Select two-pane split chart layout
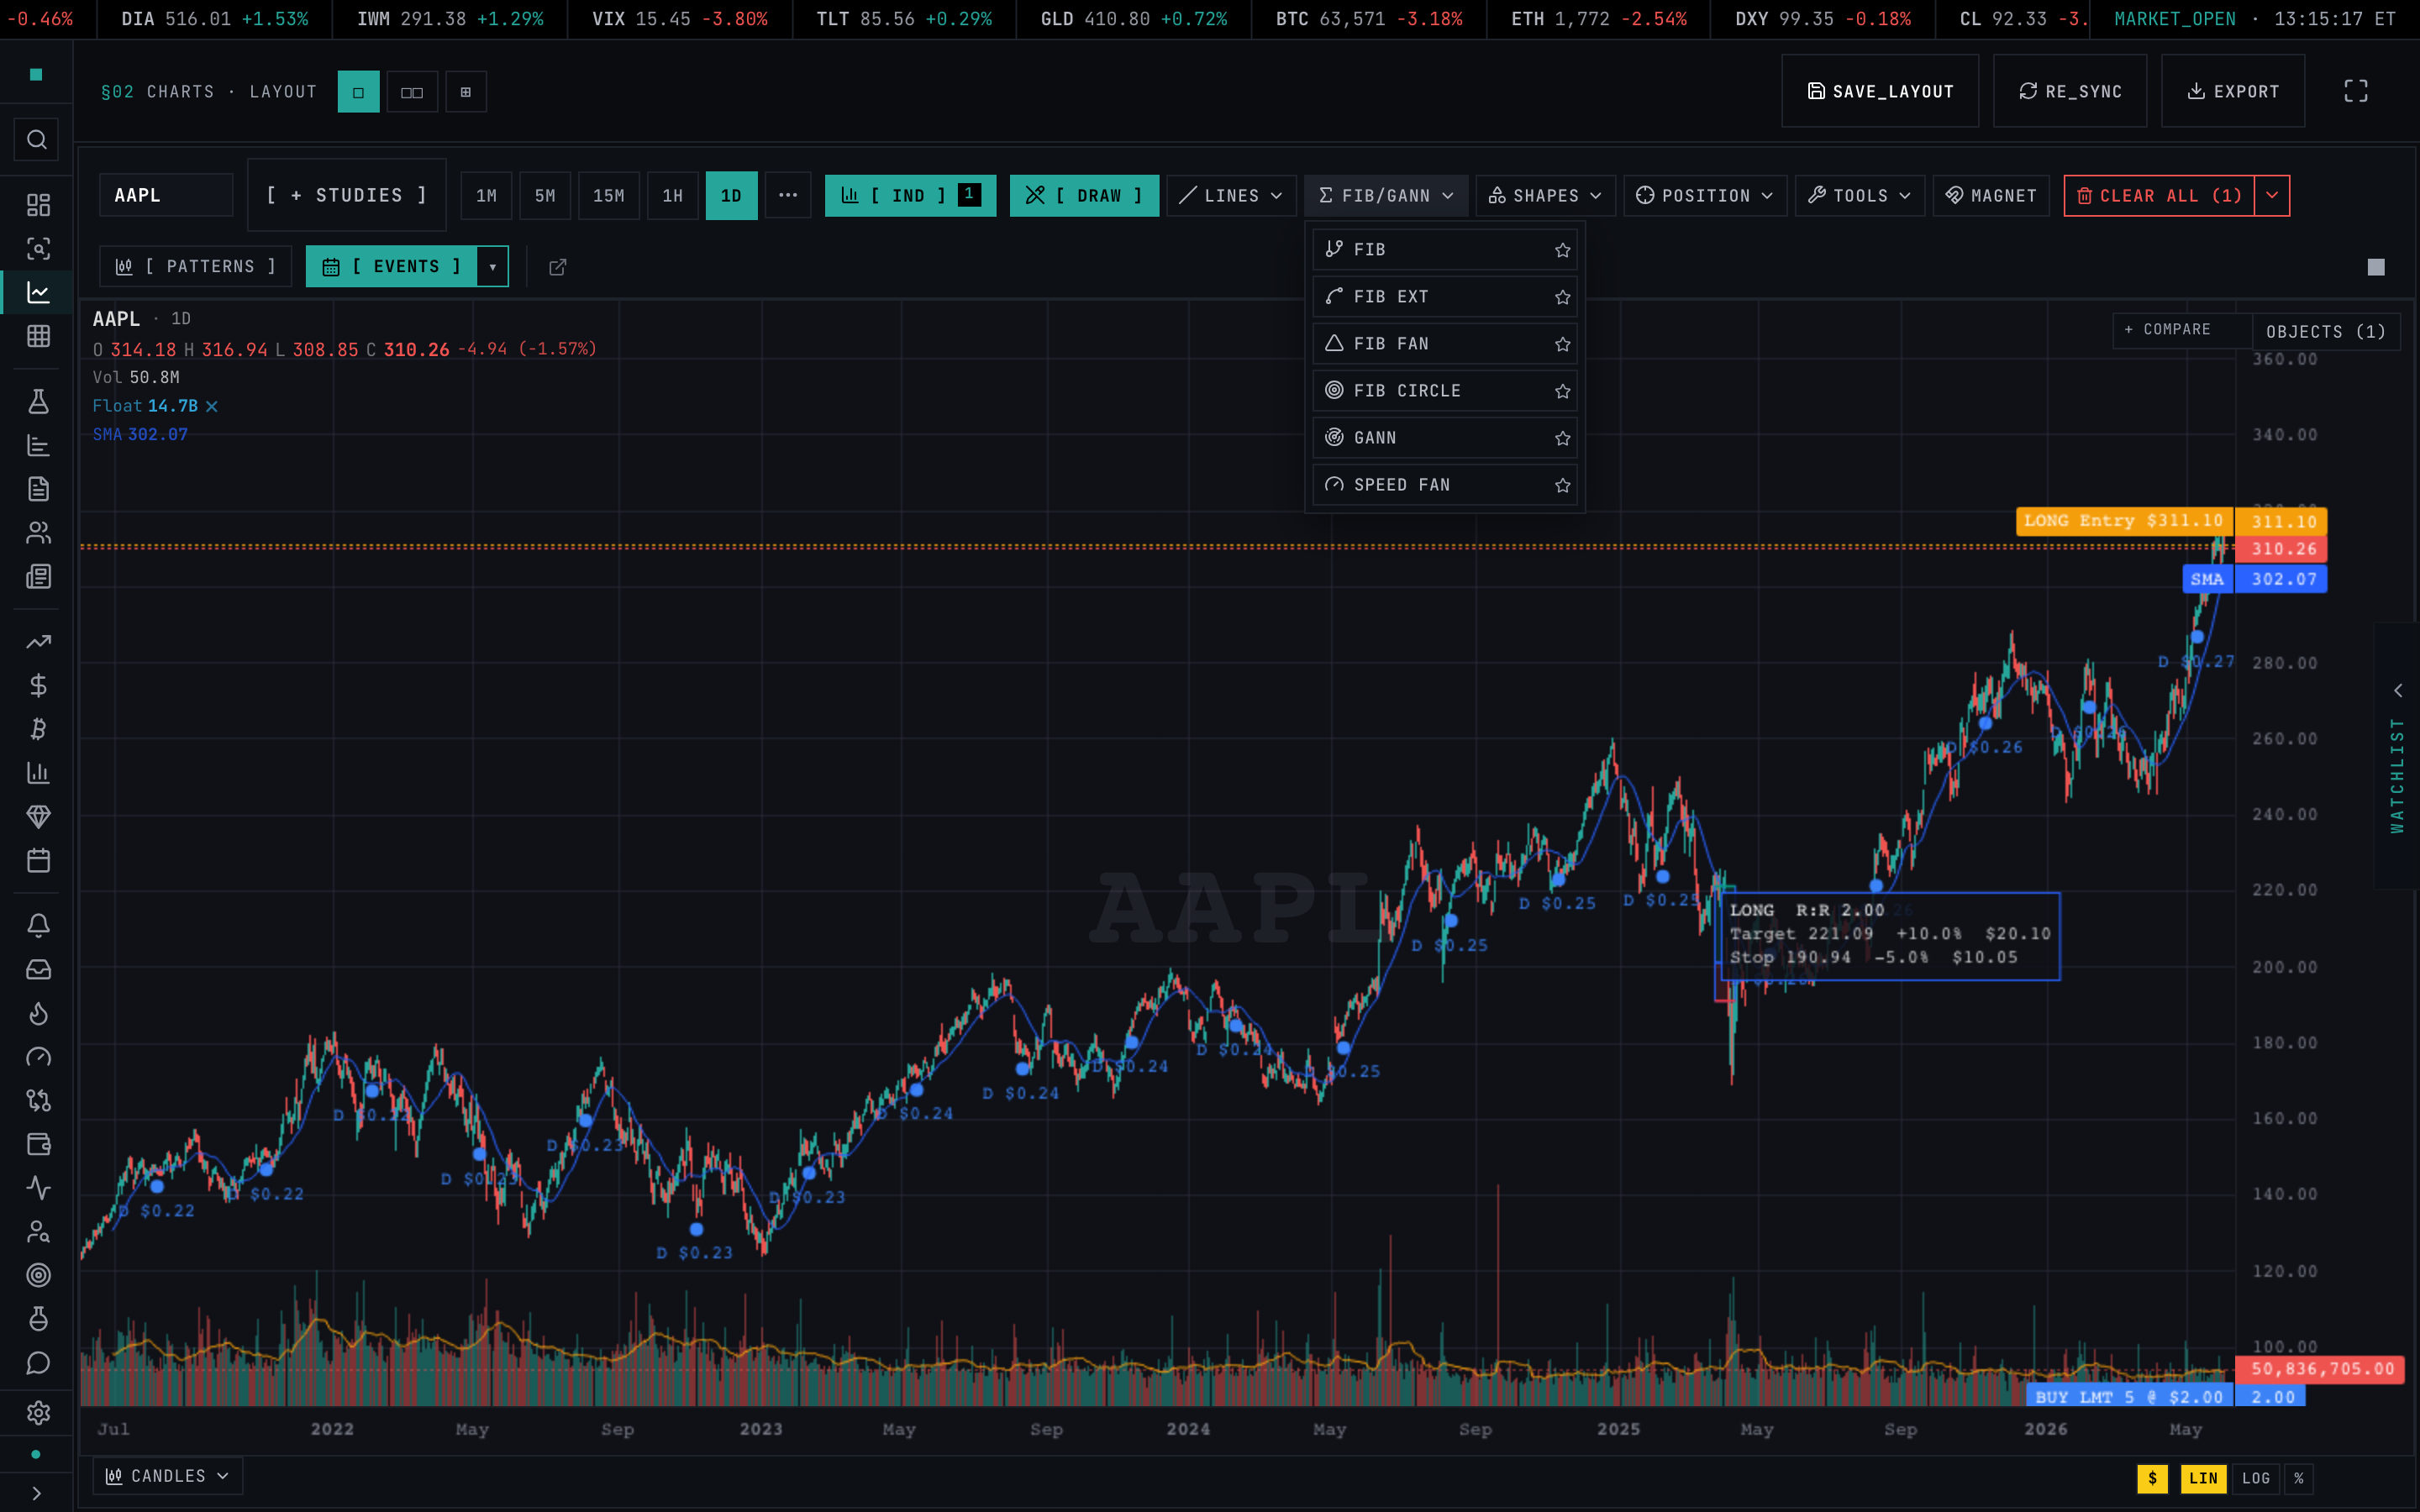2420x1512 pixels. point(412,92)
